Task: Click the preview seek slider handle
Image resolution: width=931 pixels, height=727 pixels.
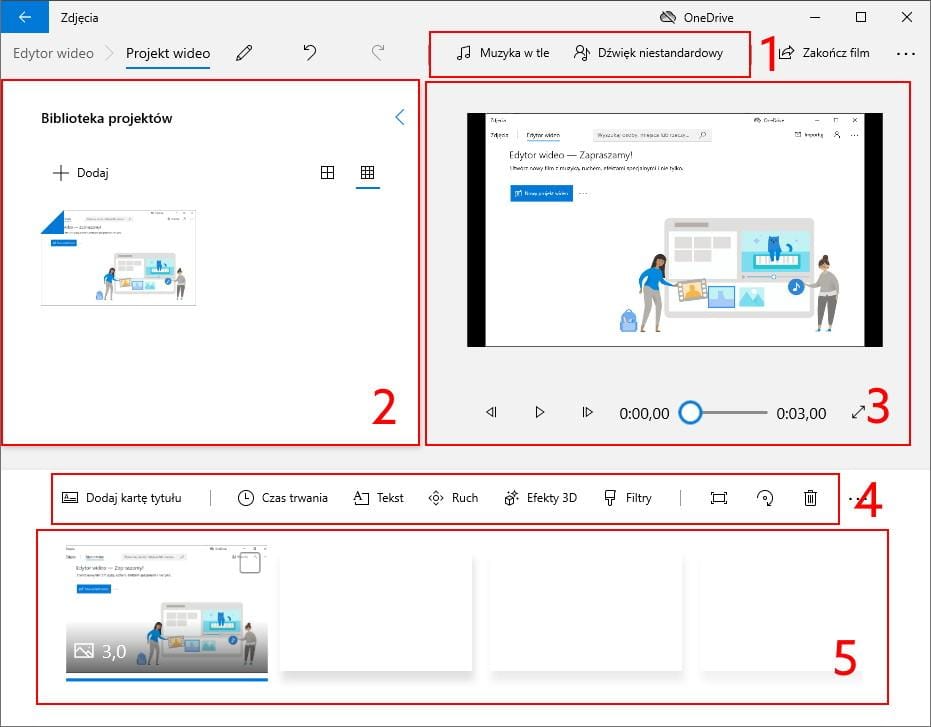Action: click(690, 412)
